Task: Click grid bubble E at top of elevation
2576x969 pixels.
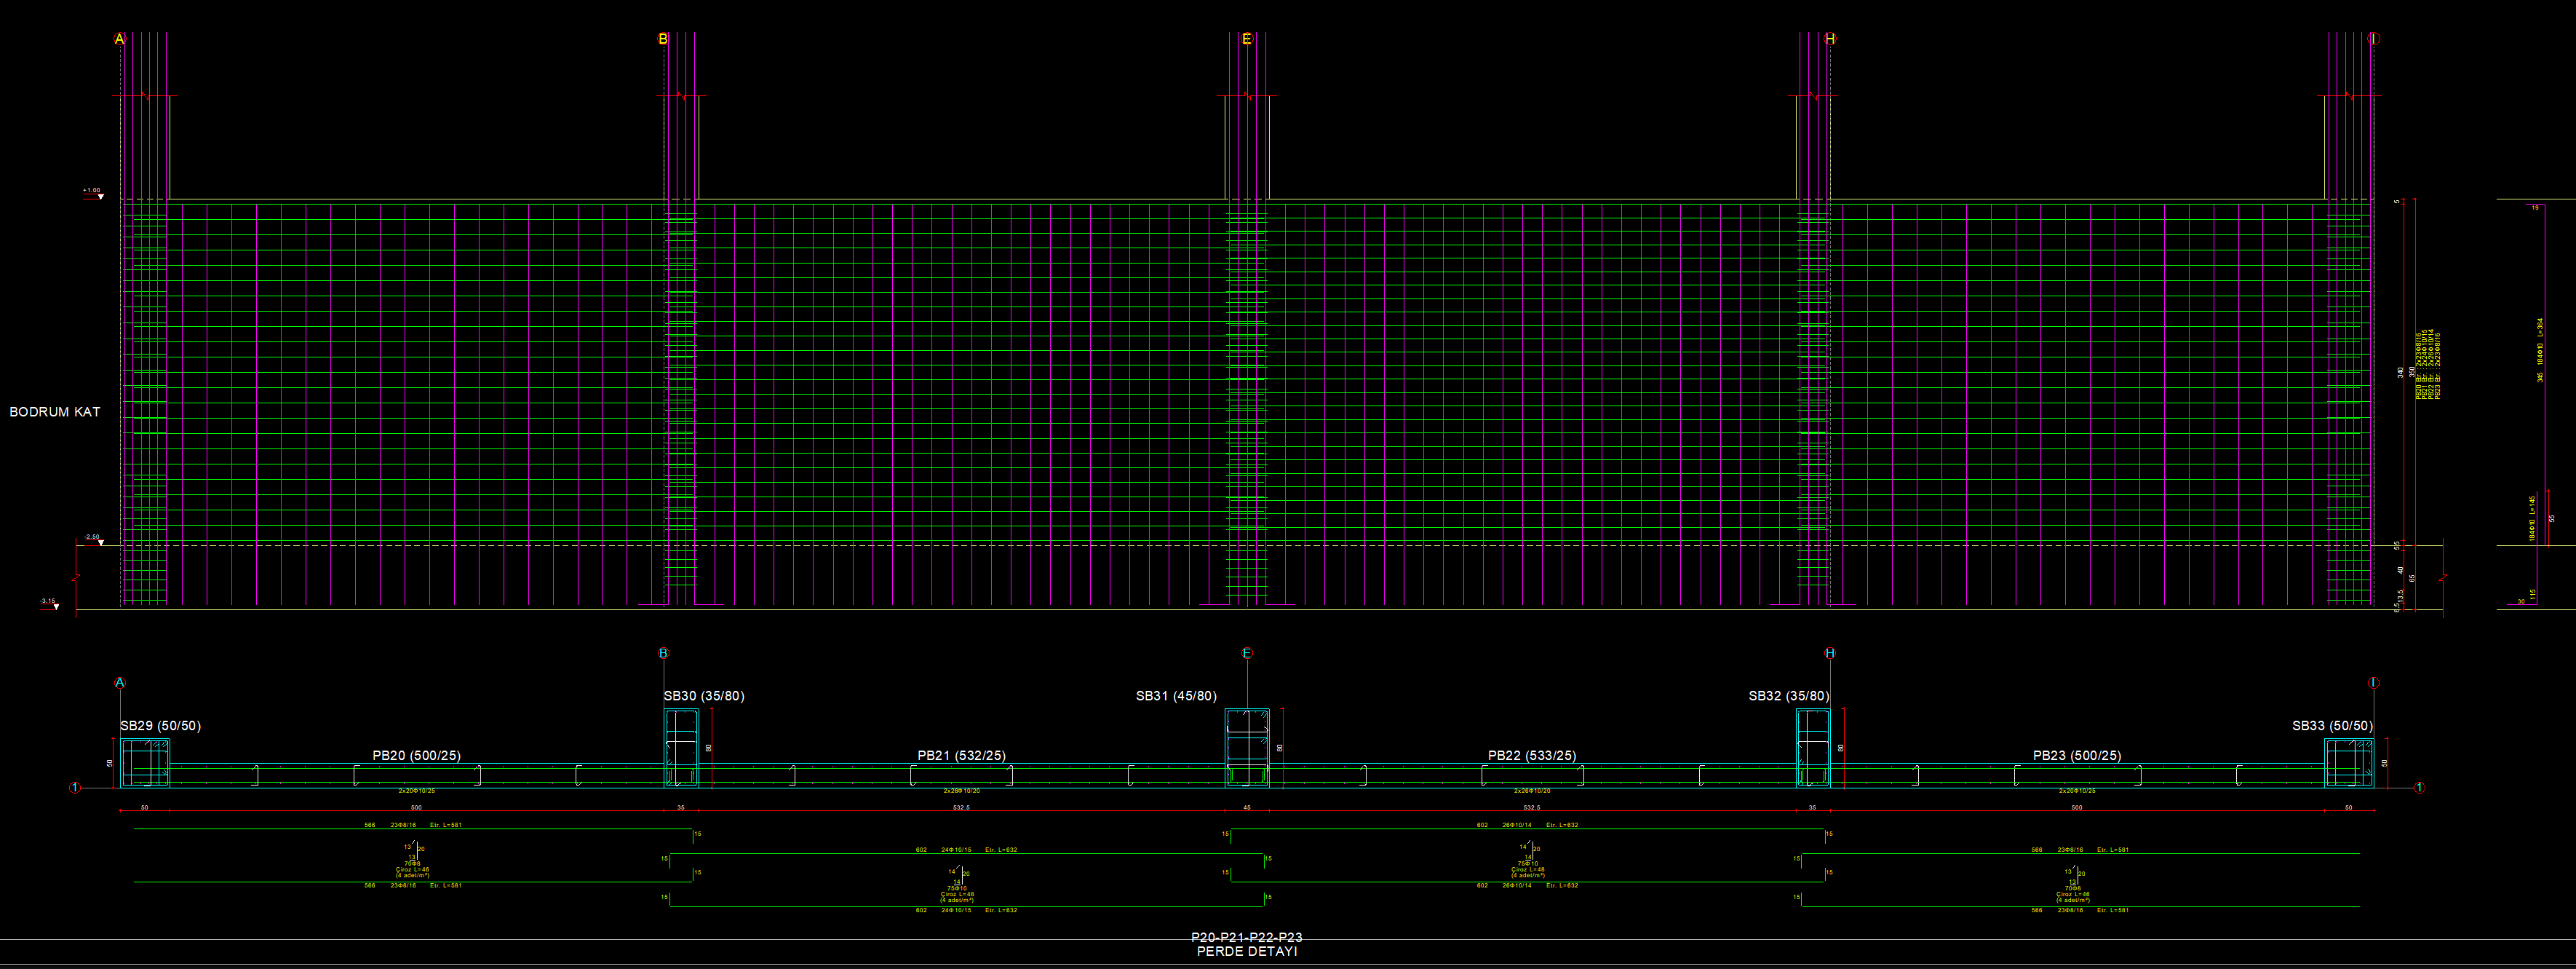Action: pyautogui.click(x=1246, y=39)
